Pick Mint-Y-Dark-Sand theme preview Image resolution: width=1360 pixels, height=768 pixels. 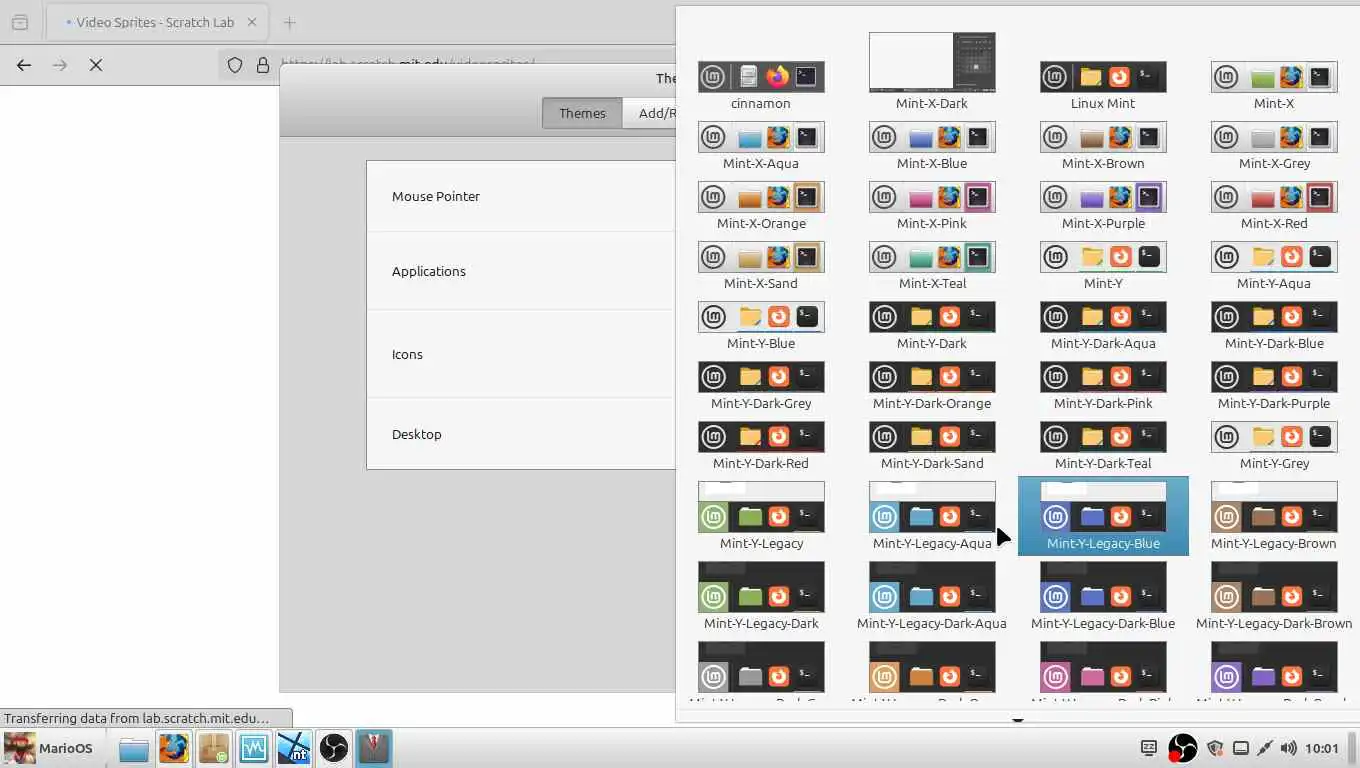932,437
